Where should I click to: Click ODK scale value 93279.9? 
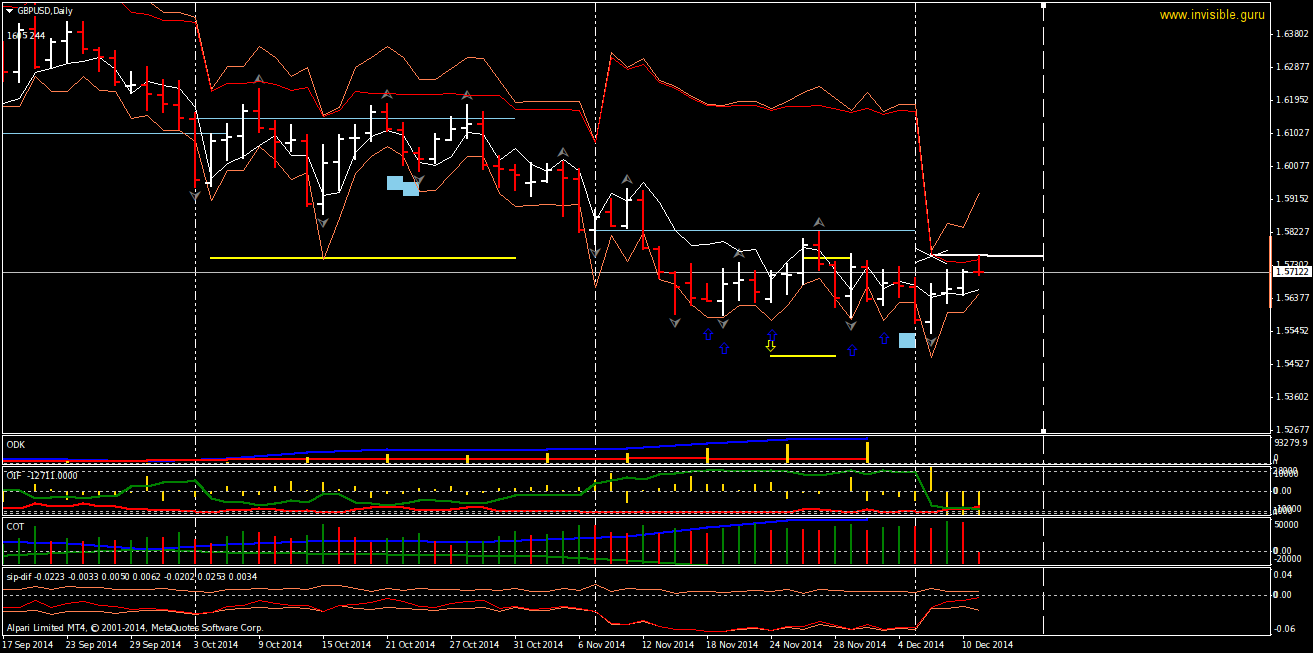[x=1292, y=442]
